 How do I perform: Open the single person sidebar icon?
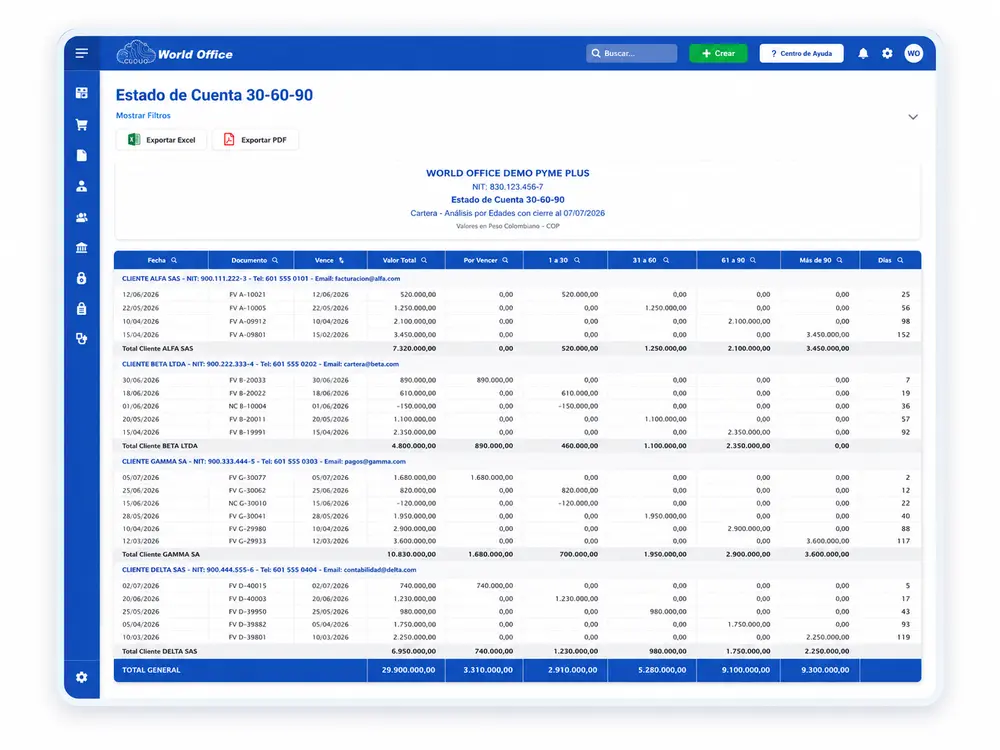tap(82, 186)
